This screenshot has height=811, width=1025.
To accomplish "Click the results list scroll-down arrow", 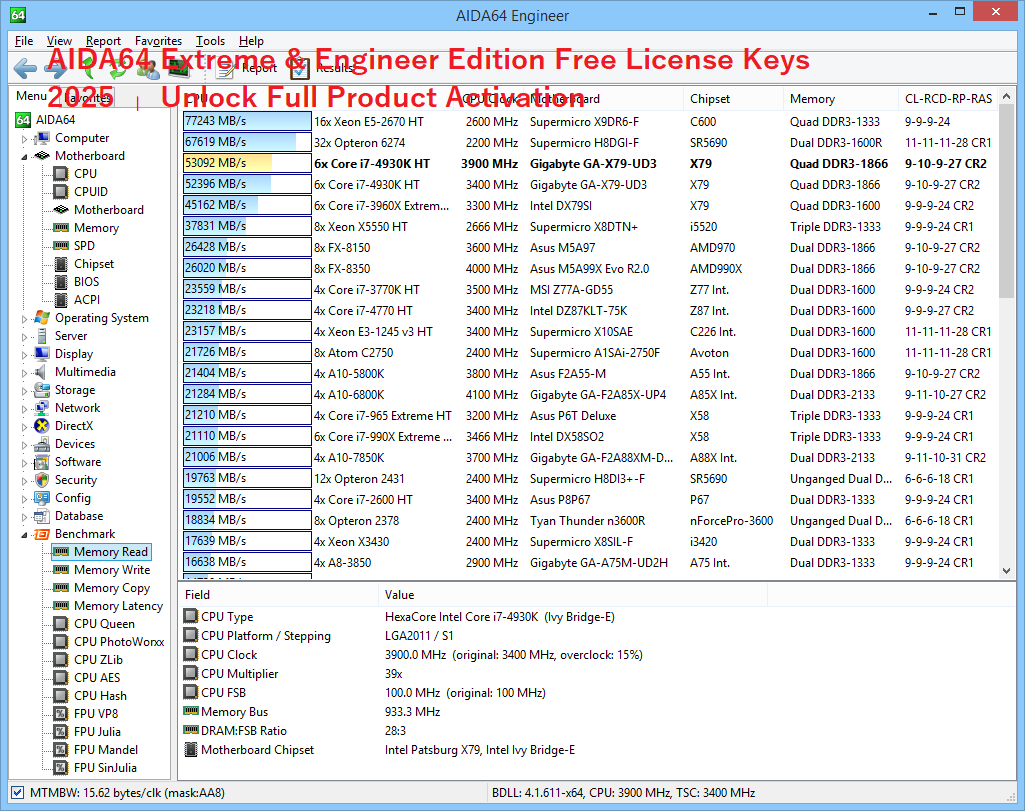I will pyautogui.click(x=1007, y=571).
